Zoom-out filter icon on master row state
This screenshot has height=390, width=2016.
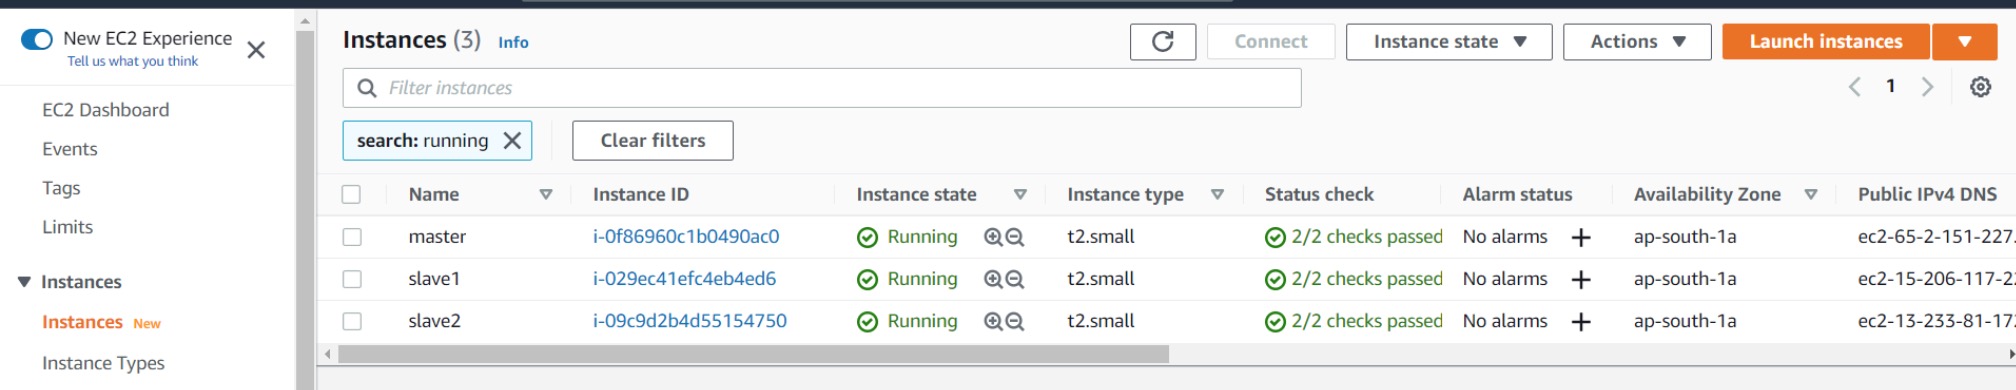pos(1014,237)
